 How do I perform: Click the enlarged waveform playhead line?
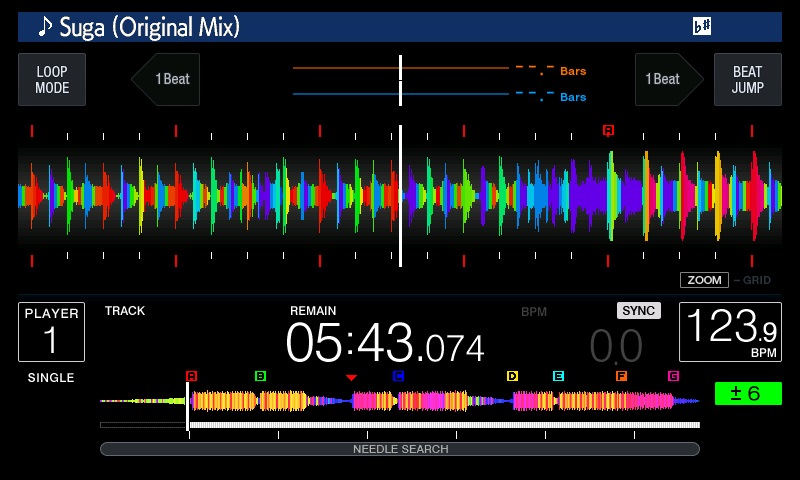point(401,196)
